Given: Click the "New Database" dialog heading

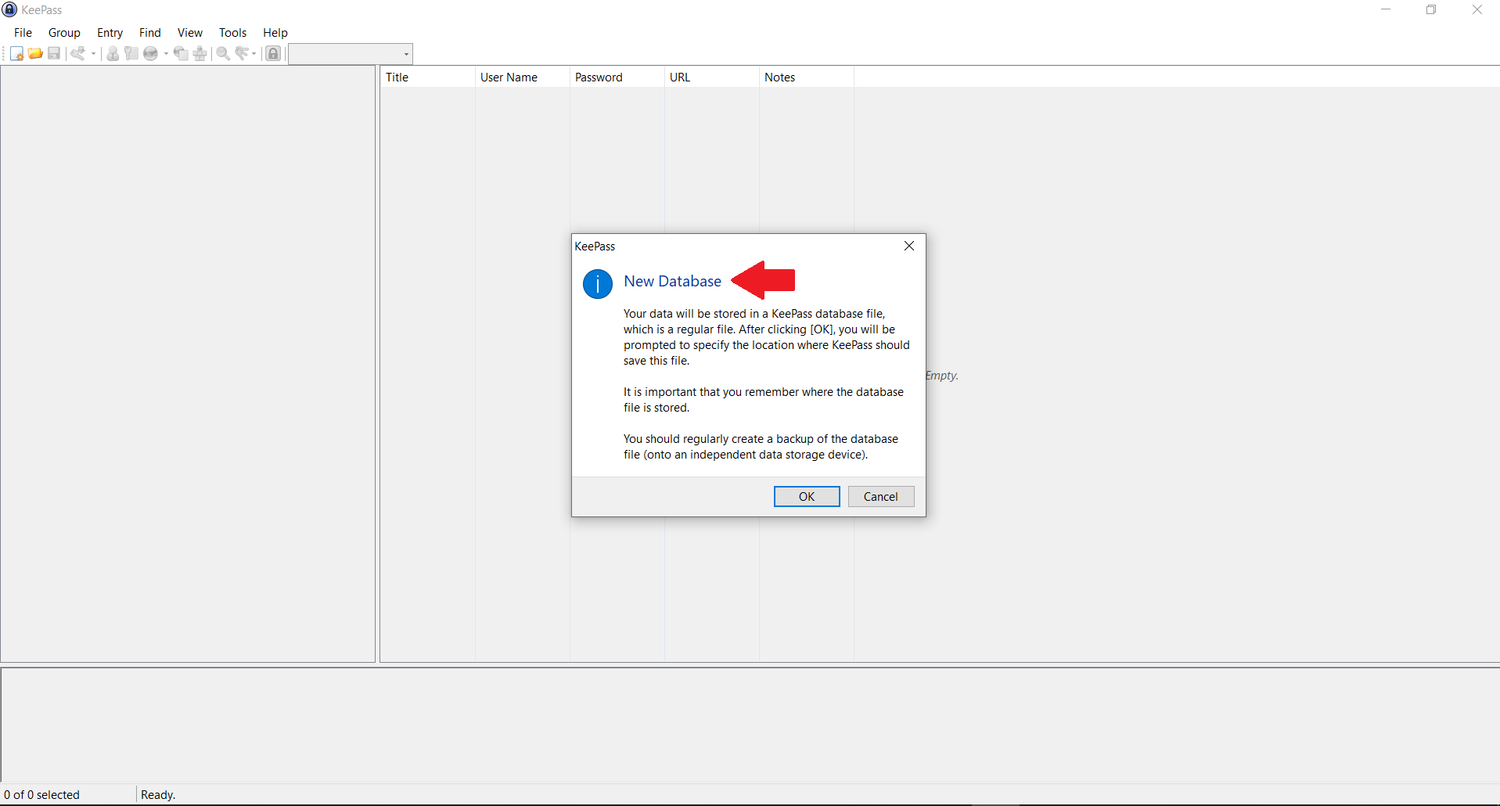Looking at the screenshot, I should pyautogui.click(x=672, y=282).
